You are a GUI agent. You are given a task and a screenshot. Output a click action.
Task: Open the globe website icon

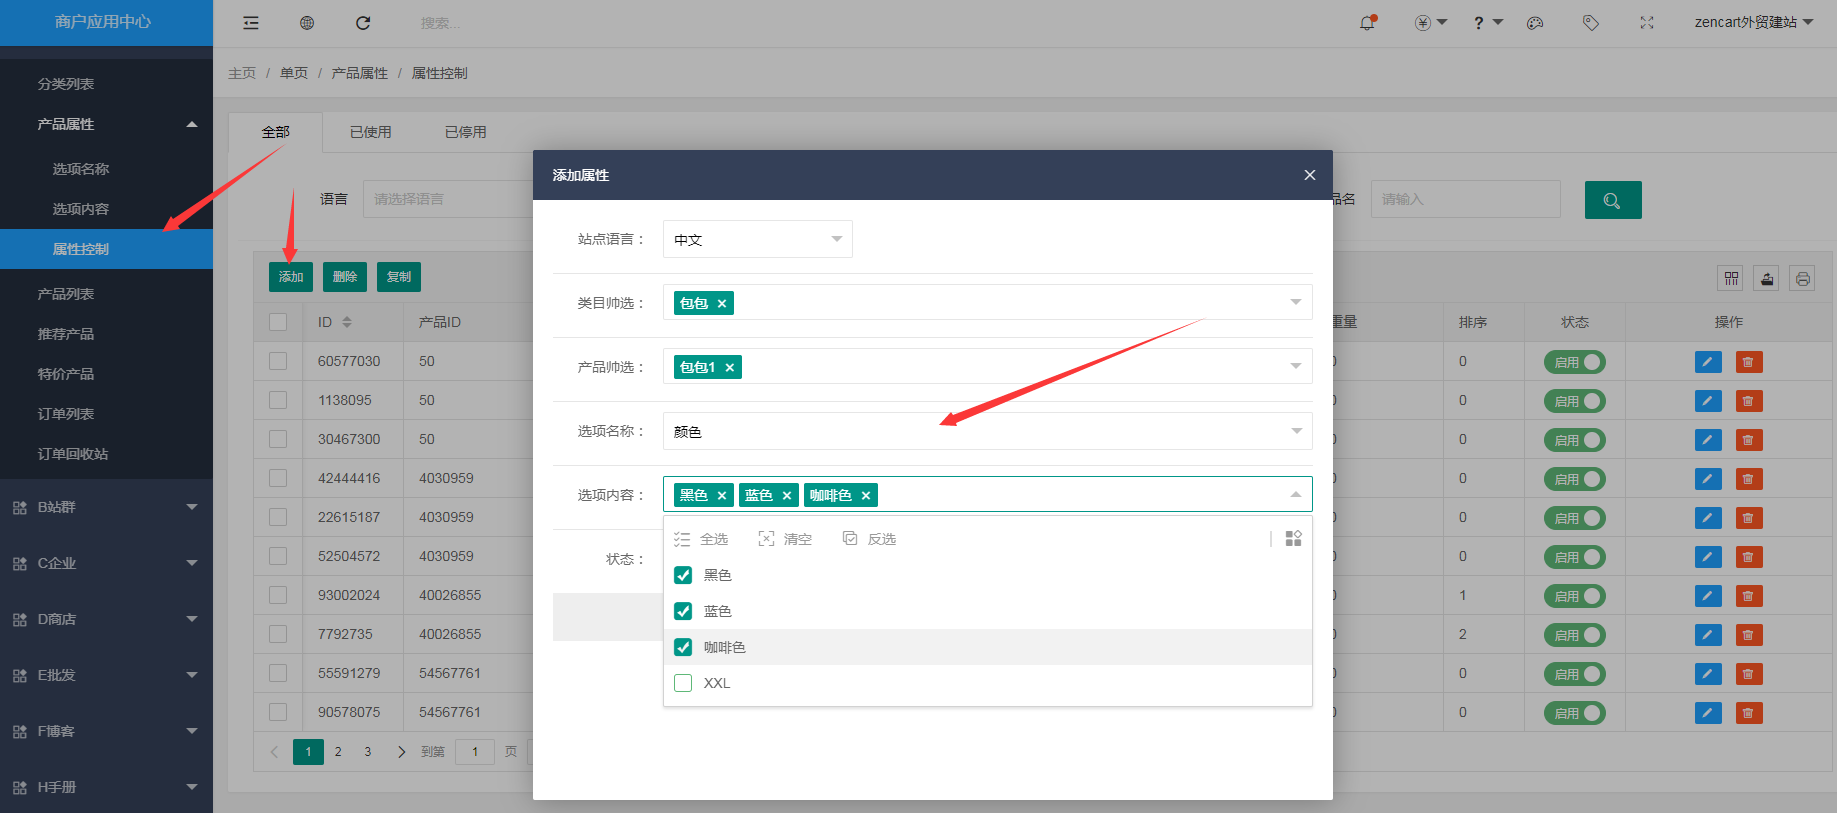point(307,23)
